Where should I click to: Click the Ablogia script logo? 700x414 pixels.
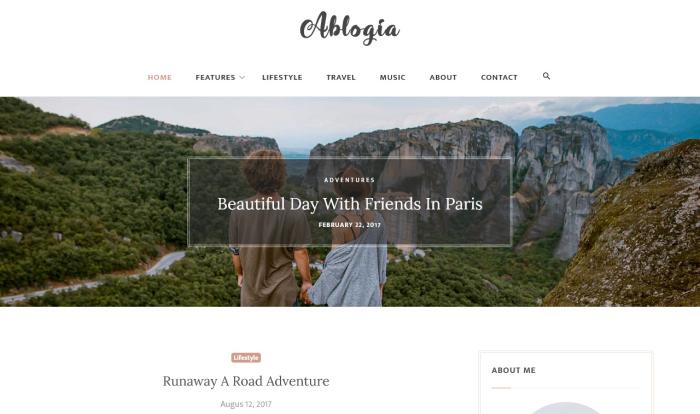click(350, 29)
